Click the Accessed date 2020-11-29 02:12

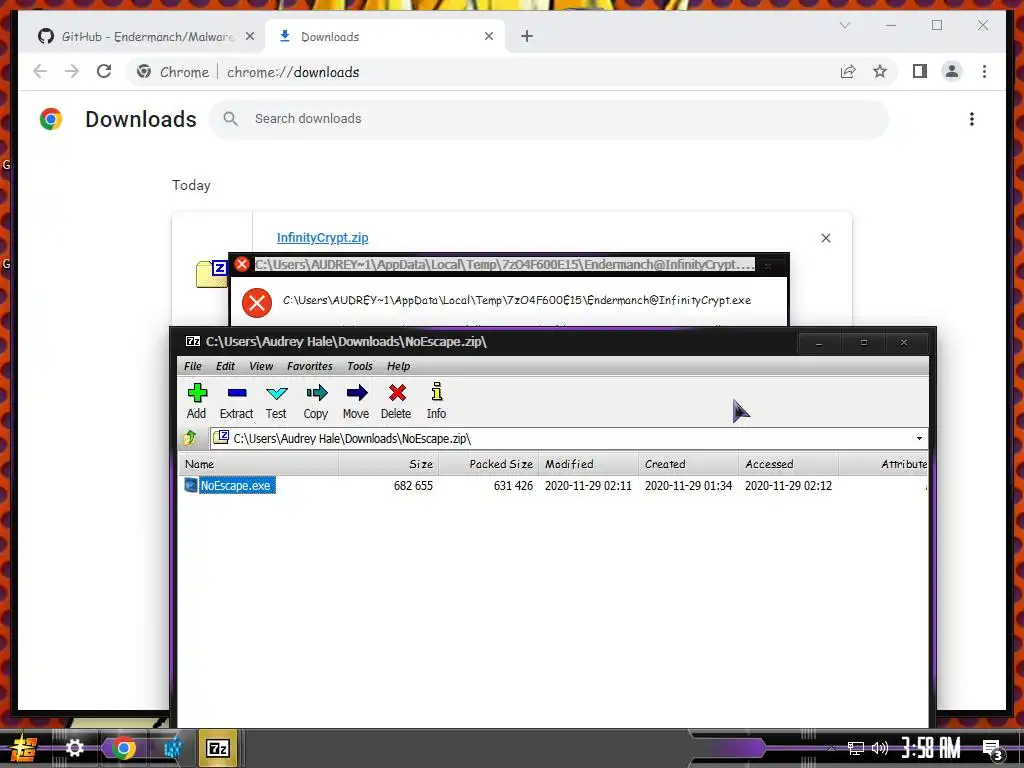788,486
